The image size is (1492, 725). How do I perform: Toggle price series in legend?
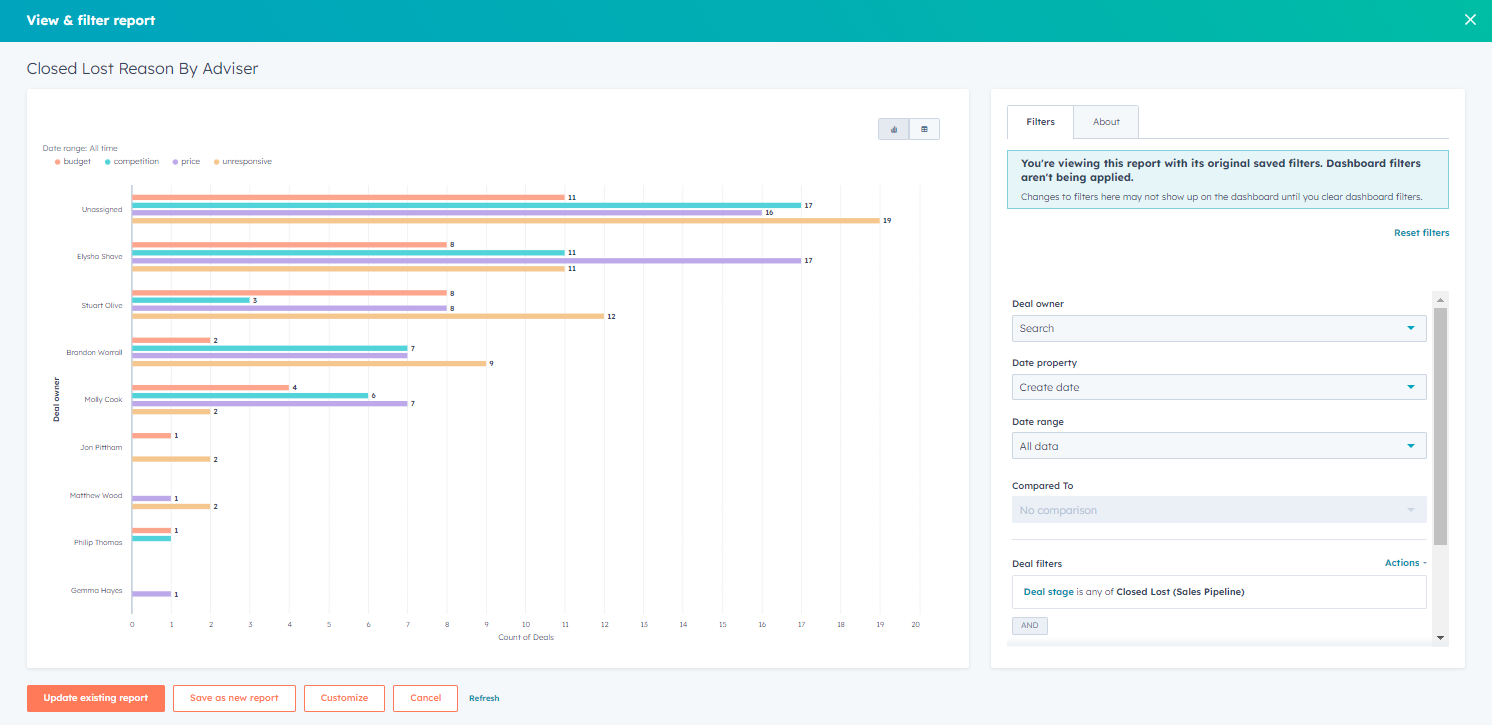[x=186, y=161]
